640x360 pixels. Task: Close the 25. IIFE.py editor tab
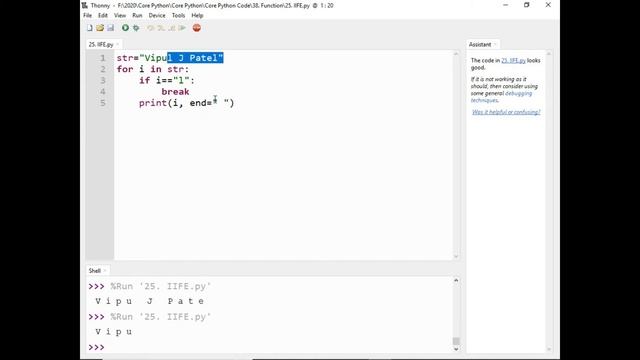click(x=118, y=44)
